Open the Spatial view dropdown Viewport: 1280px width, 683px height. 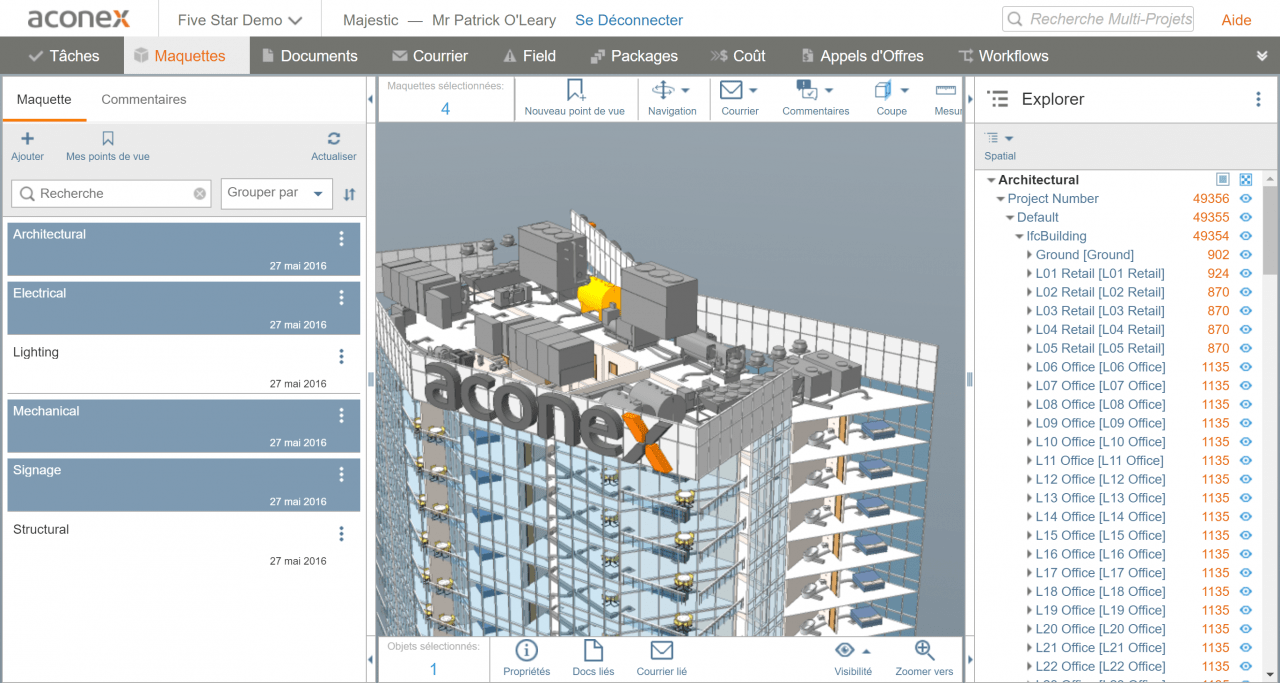(x=1000, y=145)
